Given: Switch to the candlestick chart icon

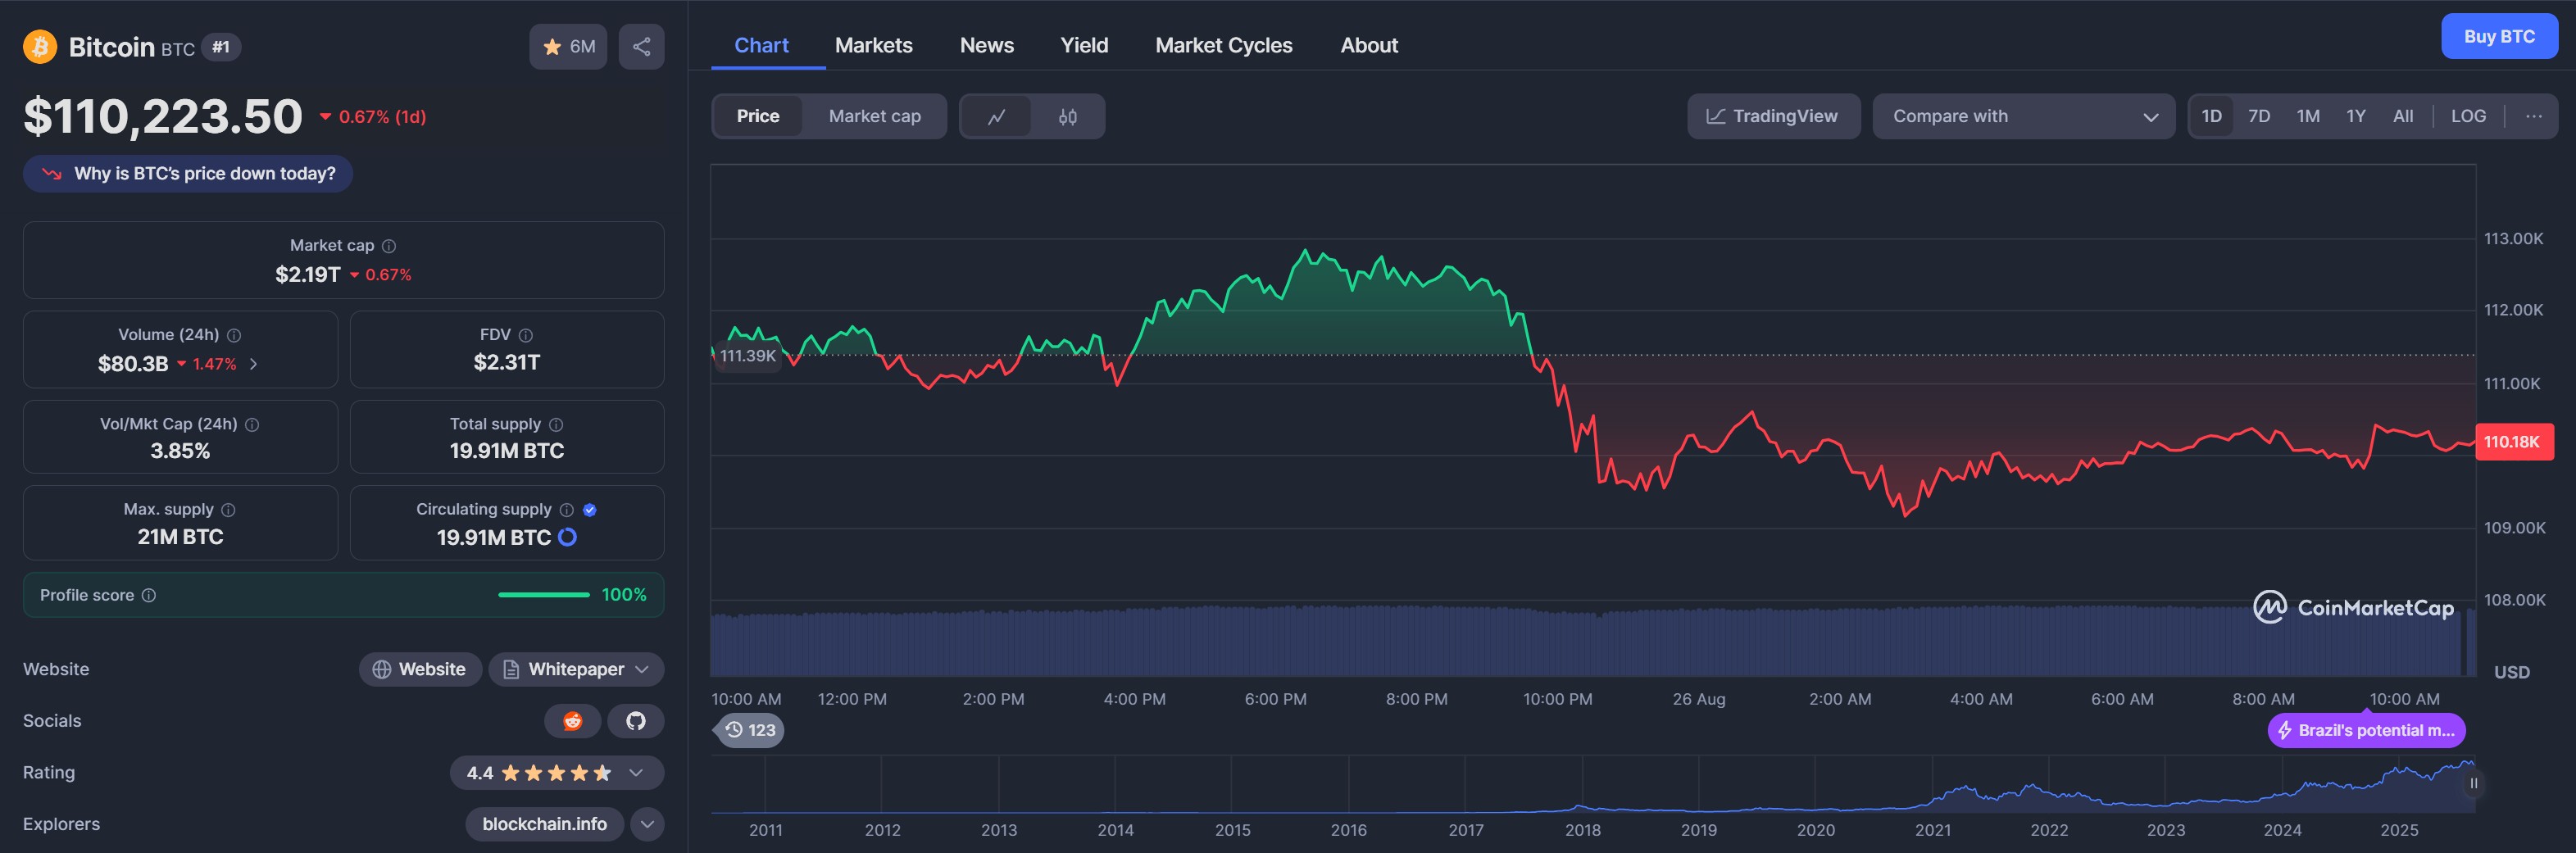Looking at the screenshot, I should 1067,117.
